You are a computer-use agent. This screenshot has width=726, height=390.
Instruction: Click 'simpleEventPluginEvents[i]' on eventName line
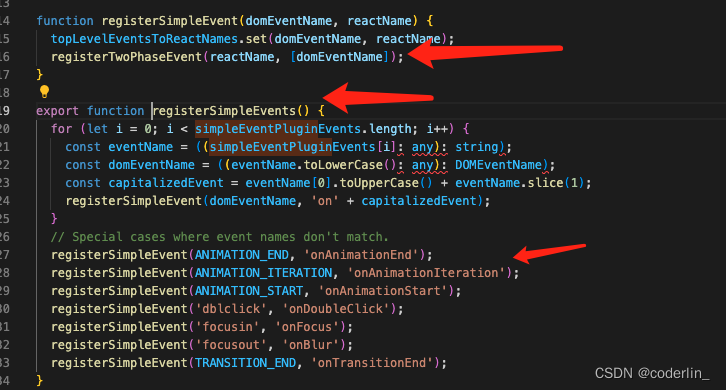click(303, 147)
